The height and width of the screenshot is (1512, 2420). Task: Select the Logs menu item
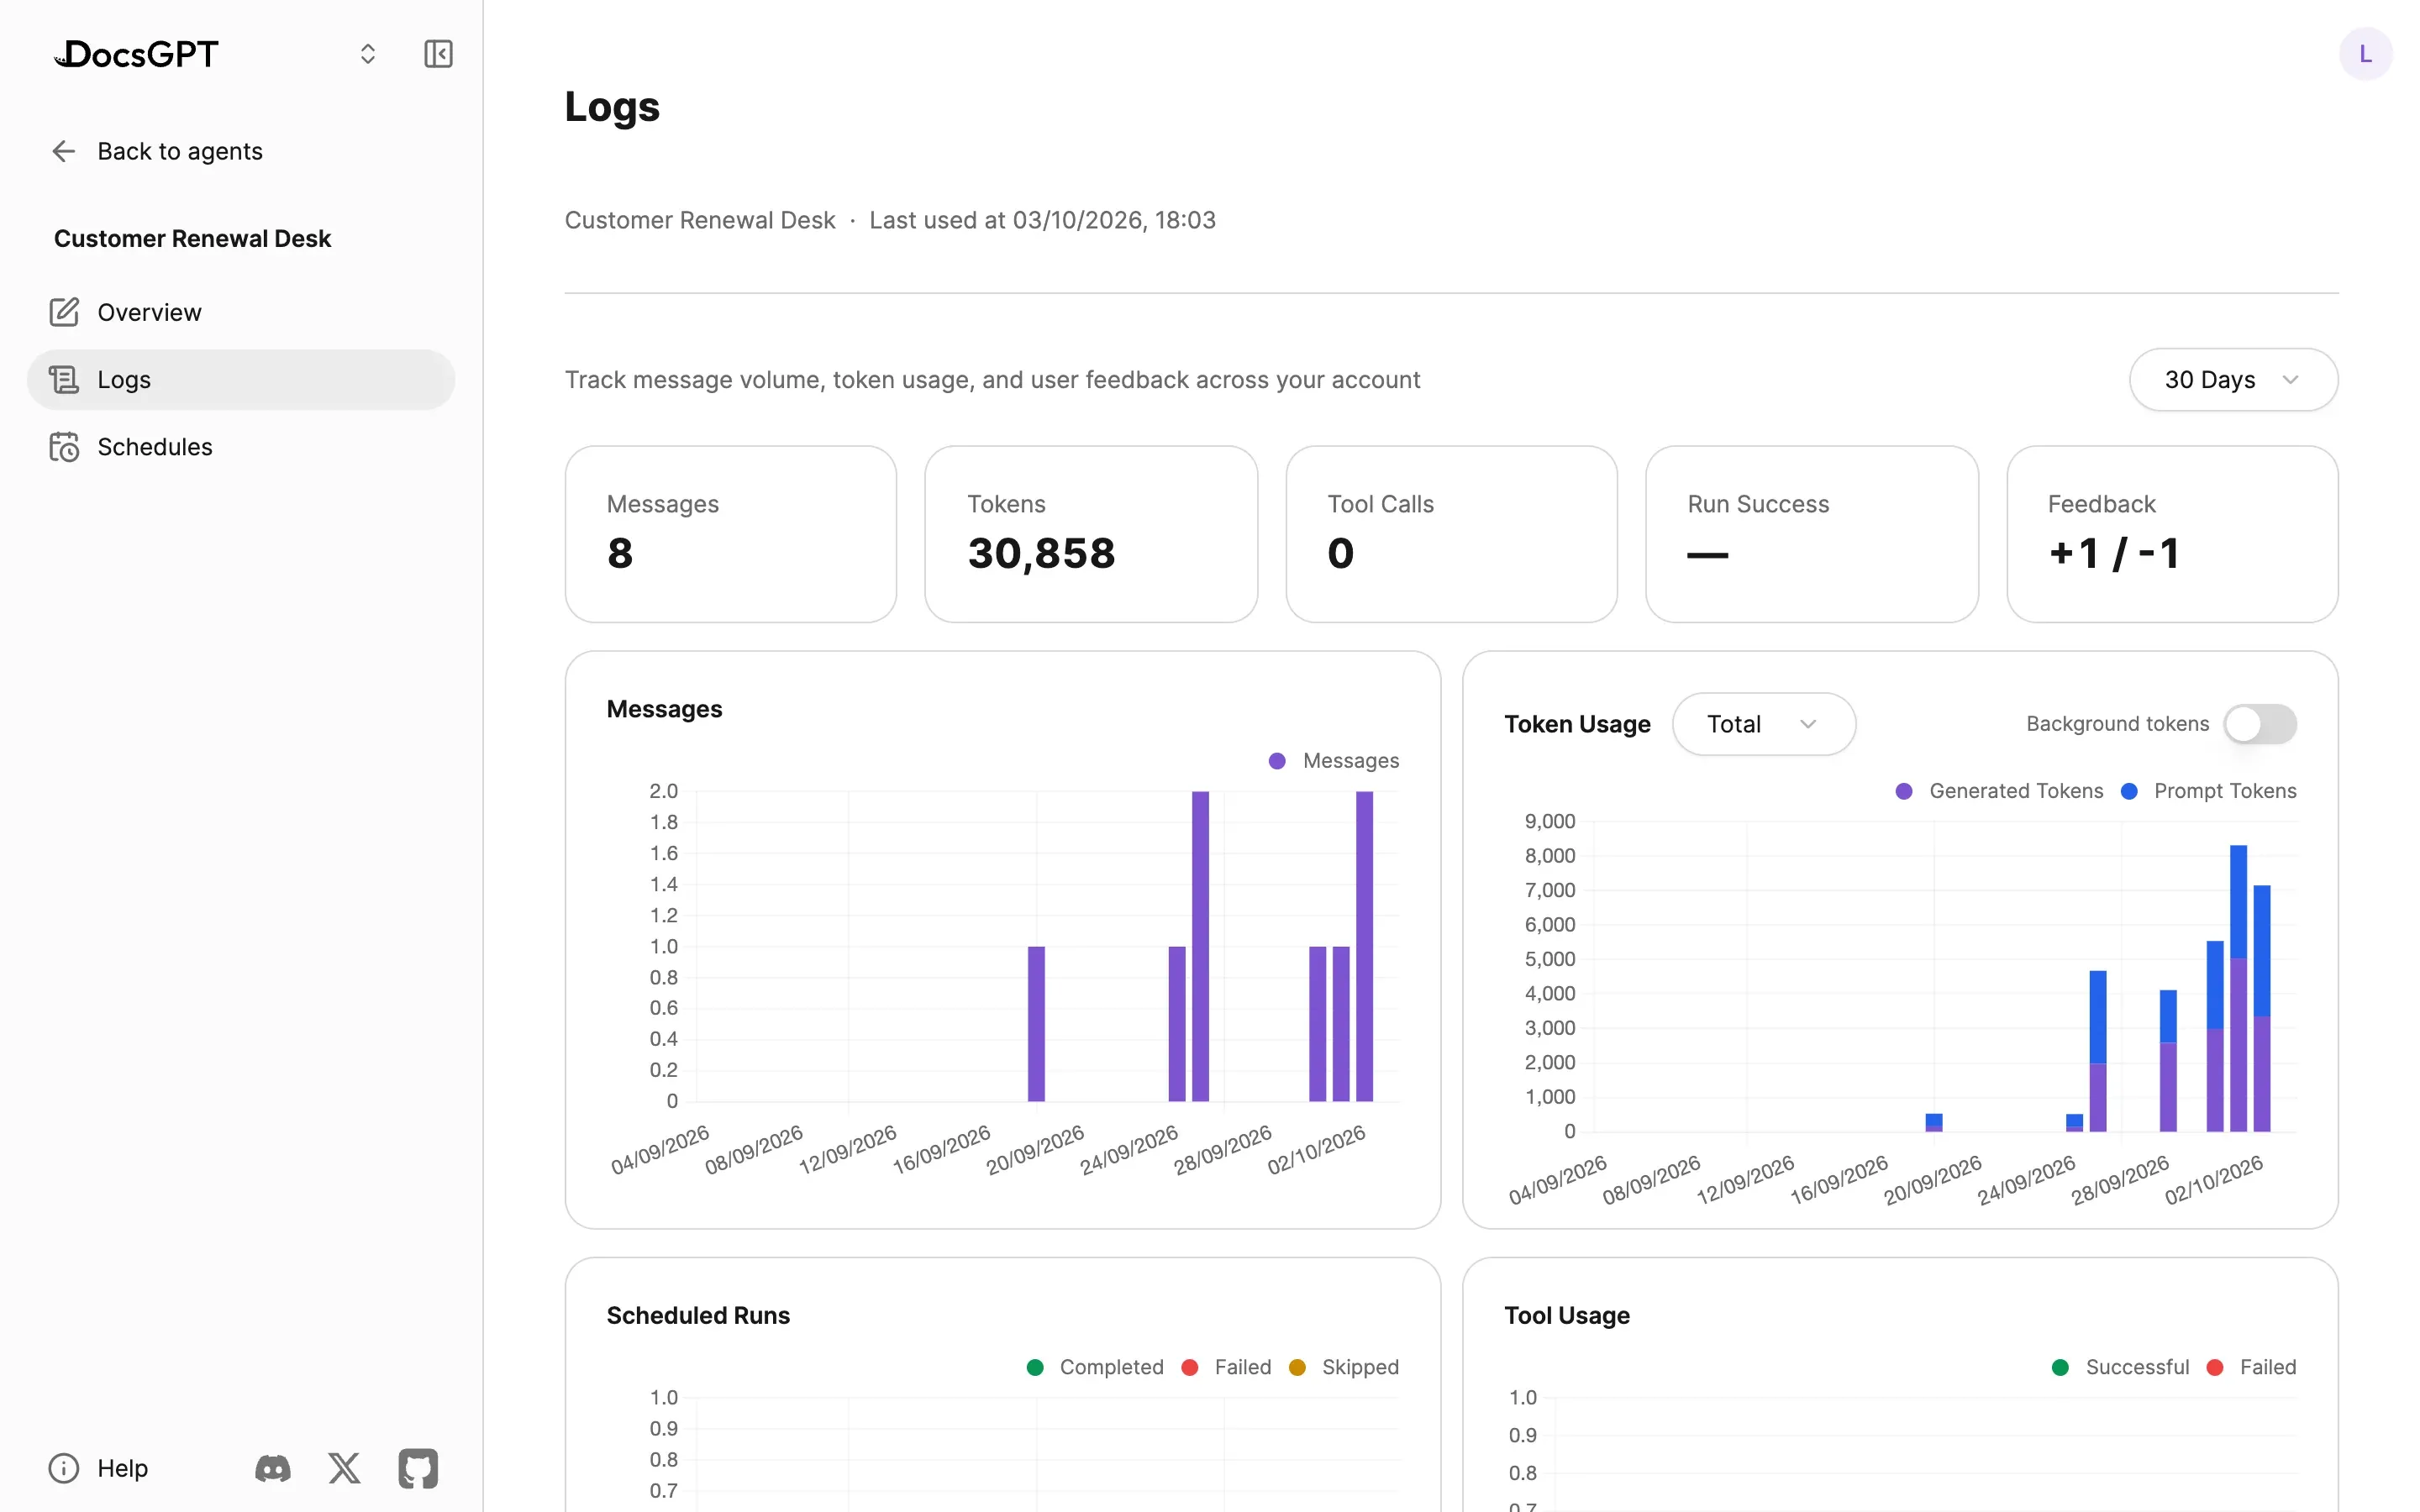[241, 380]
